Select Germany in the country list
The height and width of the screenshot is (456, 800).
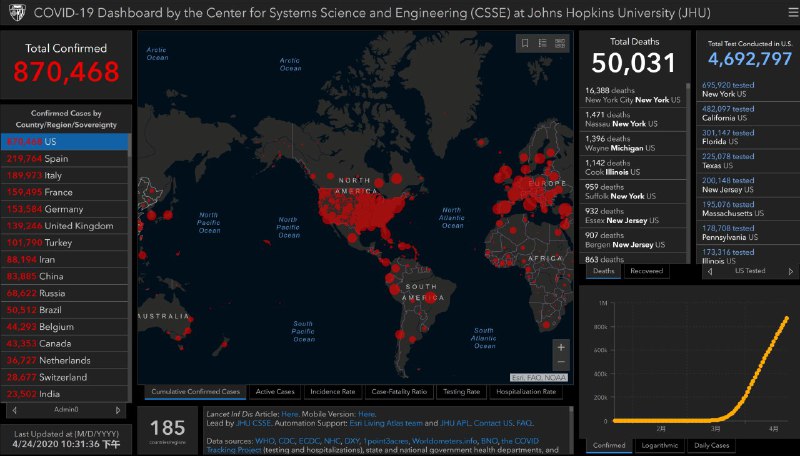[x=64, y=209]
